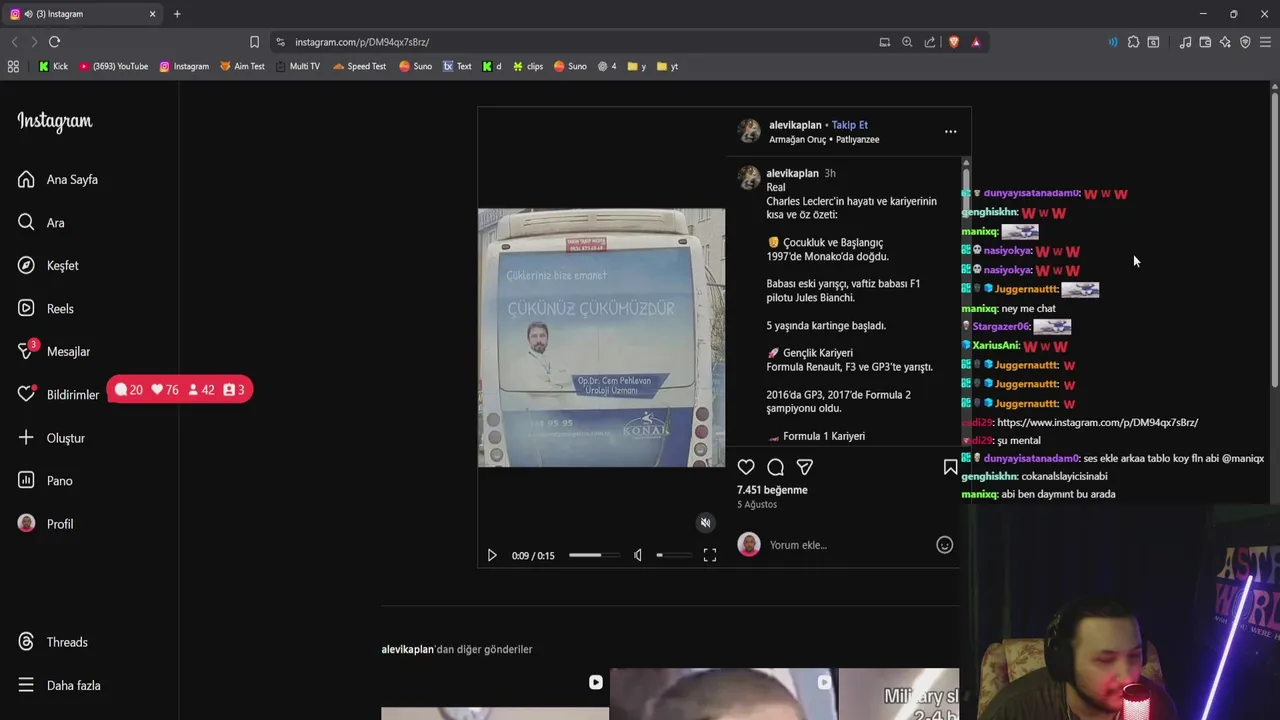Open apps grid icon in bookmarks bar
Screen dimensions: 1280x720
pos(13,67)
